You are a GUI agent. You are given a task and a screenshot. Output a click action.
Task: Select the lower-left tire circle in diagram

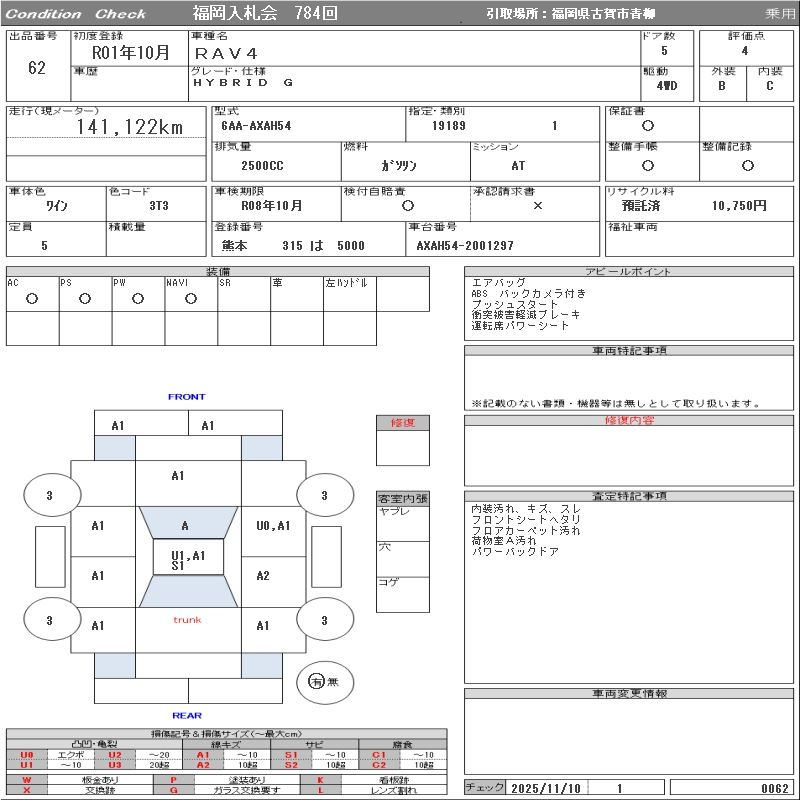pos(50,621)
